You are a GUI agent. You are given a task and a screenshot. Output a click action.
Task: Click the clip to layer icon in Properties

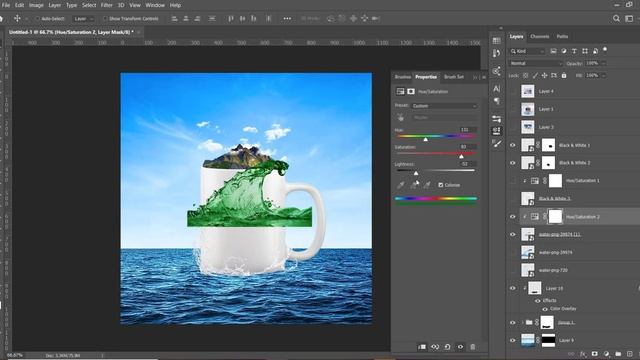click(x=422, y=347)
